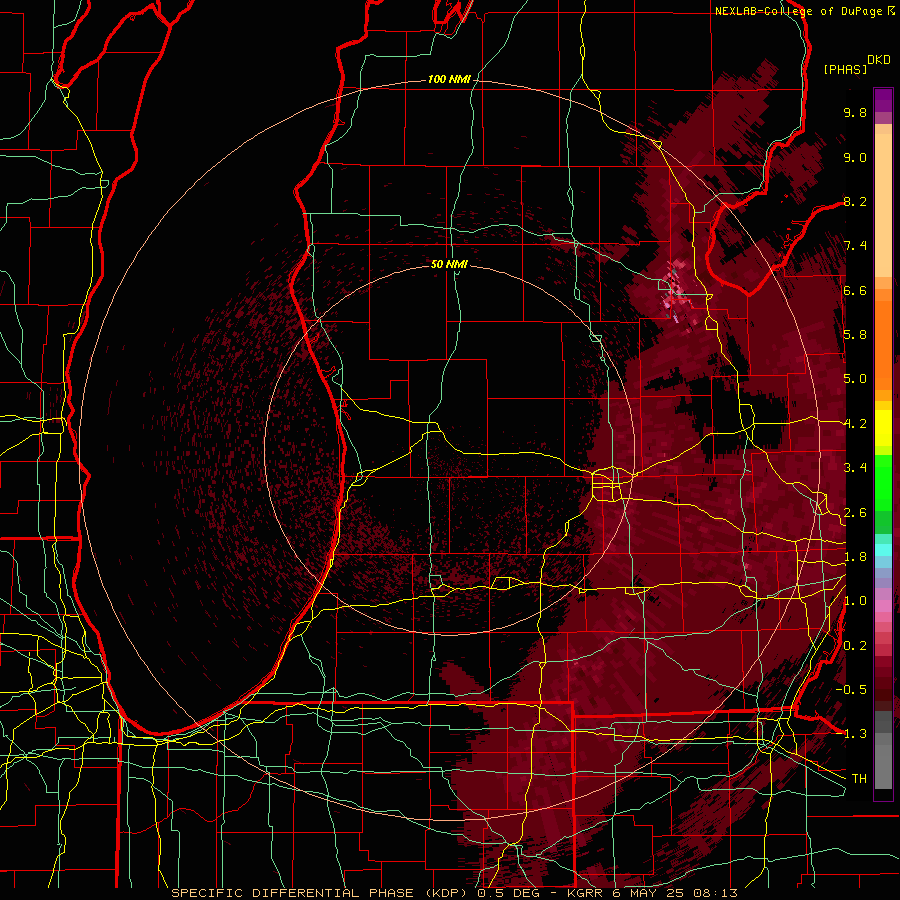Select the 0.2 scale value
This screenshot has width=900, height=900.
(x=855, y=646)
